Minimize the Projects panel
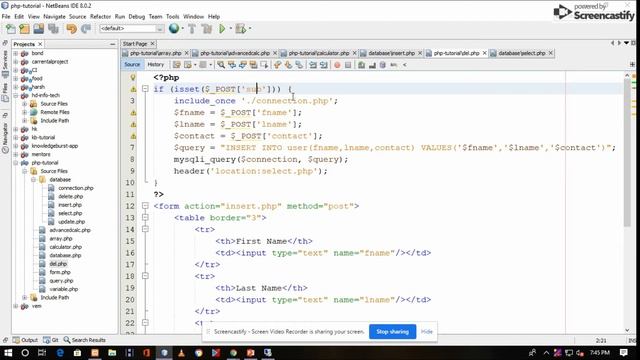Viewport: 640px width, 360px height. (113, 44)
